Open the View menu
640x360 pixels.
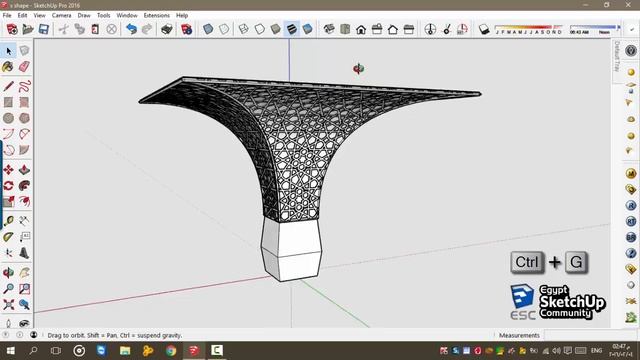coord(40,15)
